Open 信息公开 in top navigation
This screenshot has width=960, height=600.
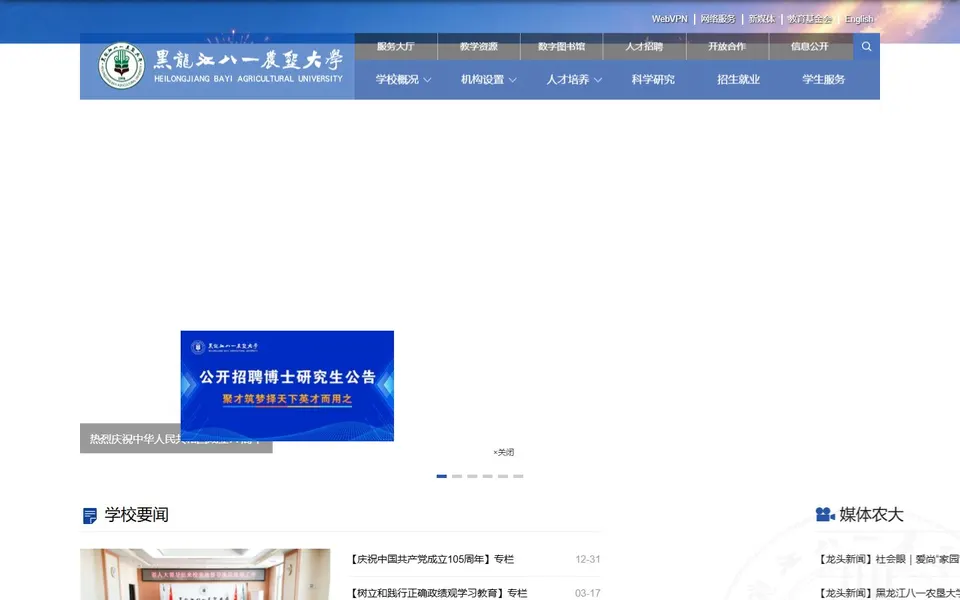tap(809, 47)
